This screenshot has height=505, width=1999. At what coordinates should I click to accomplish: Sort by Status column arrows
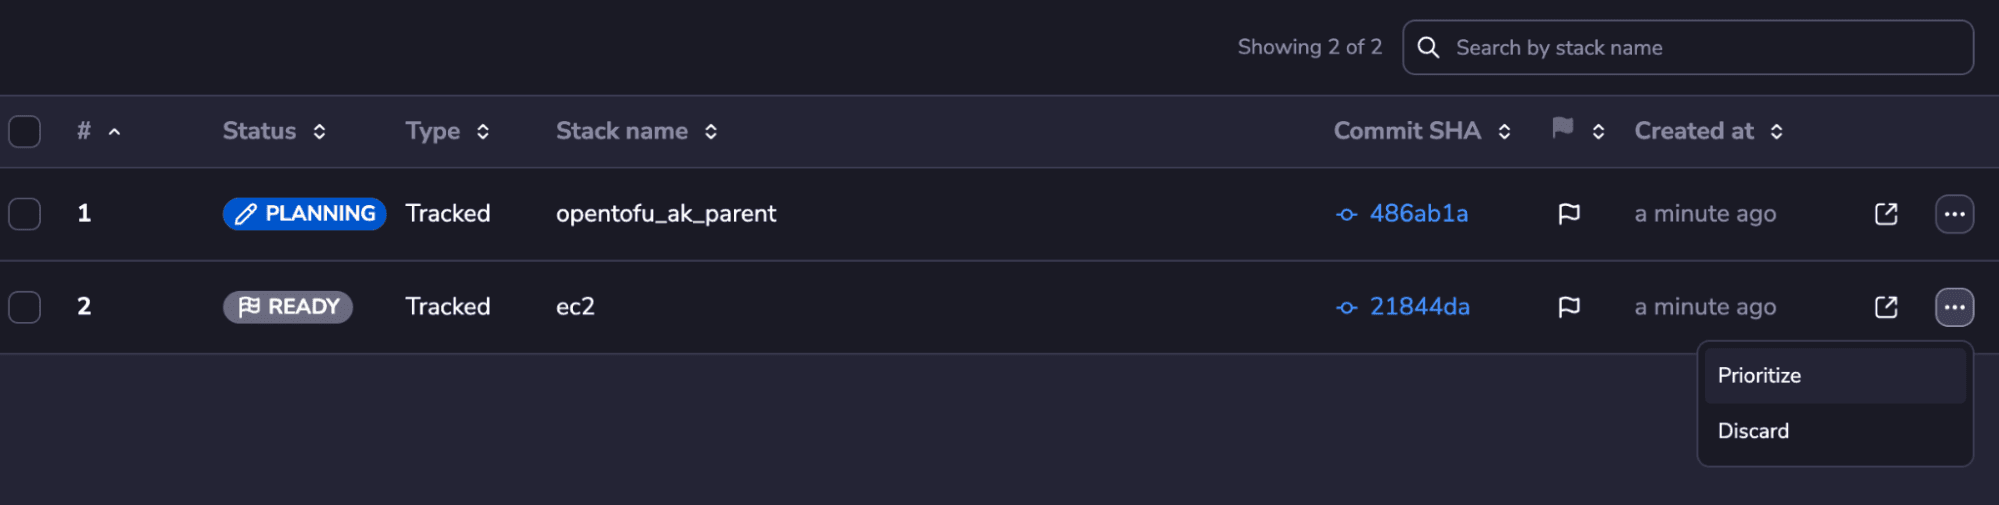point(319,131)
